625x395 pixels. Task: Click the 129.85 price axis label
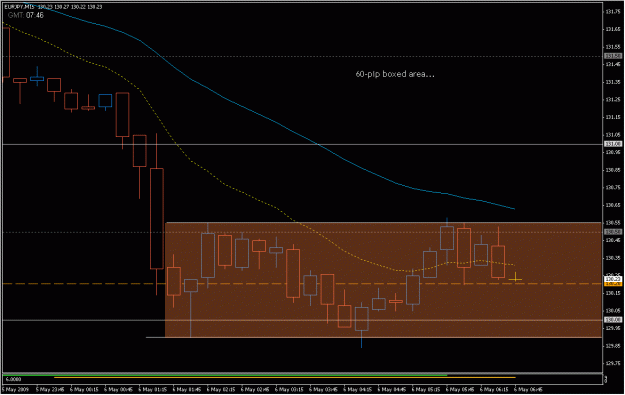(613, 346)
